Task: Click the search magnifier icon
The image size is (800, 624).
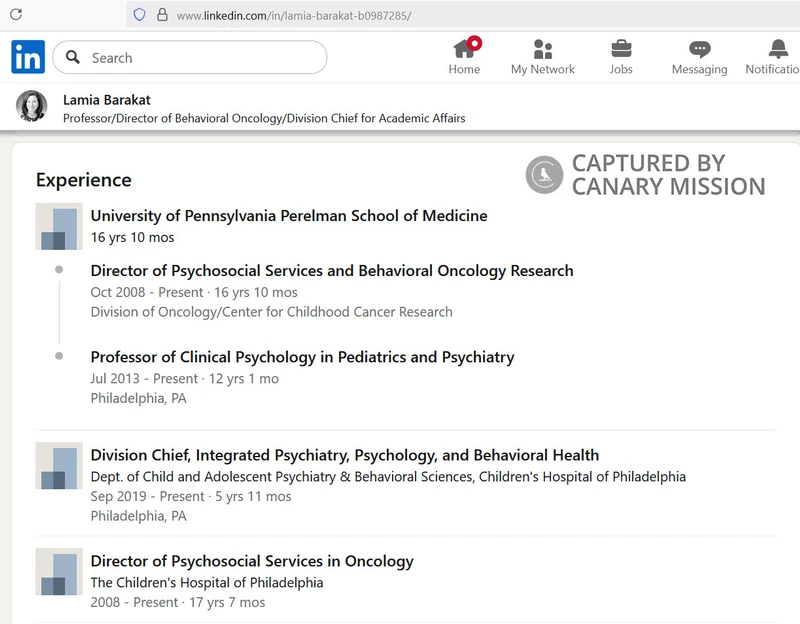Action: click(x=73, y=57)
